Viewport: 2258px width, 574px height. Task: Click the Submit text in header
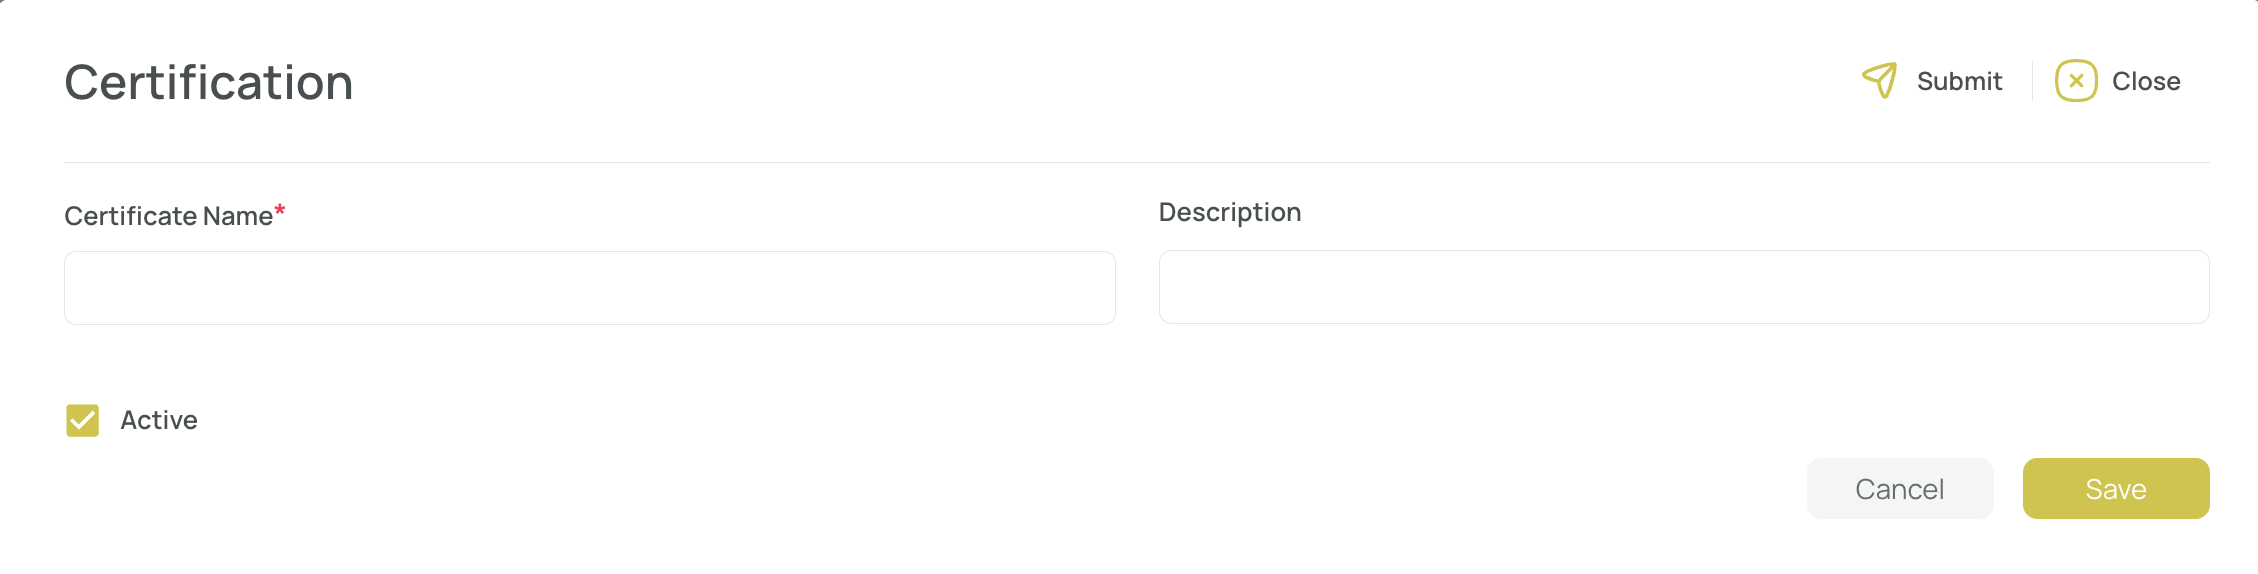[1959, 81]
